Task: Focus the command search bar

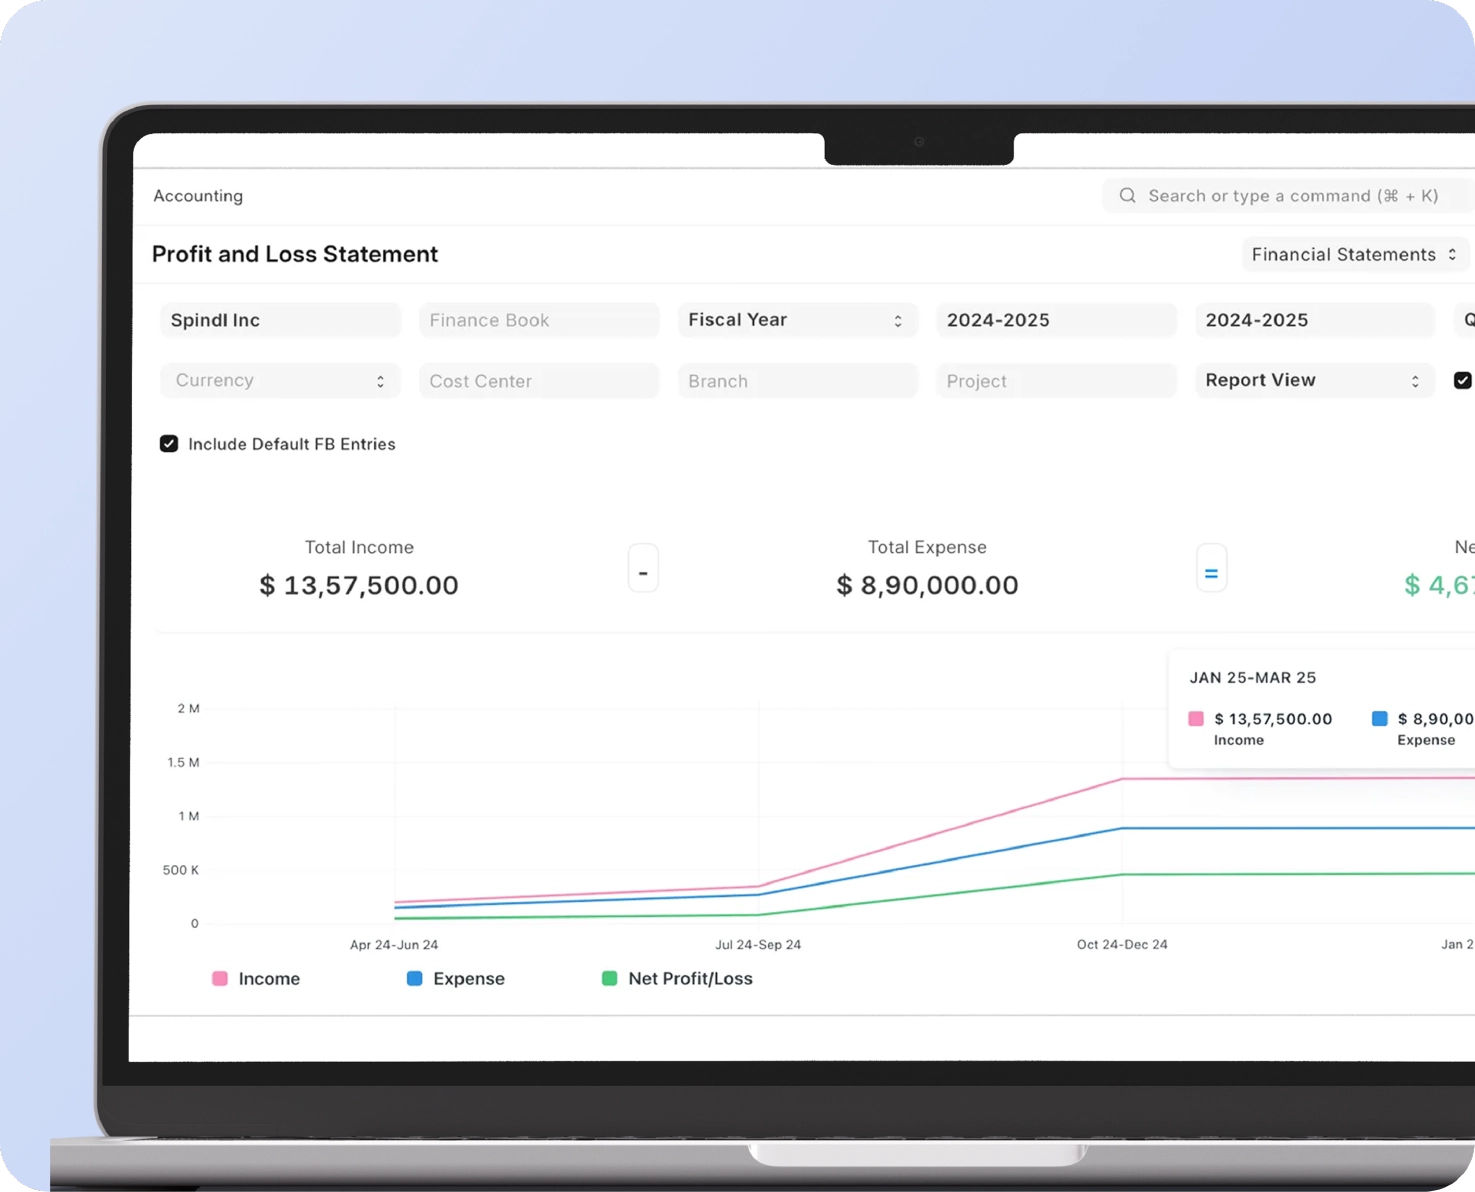Action: pyautogui.click(x=1288, y=196)
